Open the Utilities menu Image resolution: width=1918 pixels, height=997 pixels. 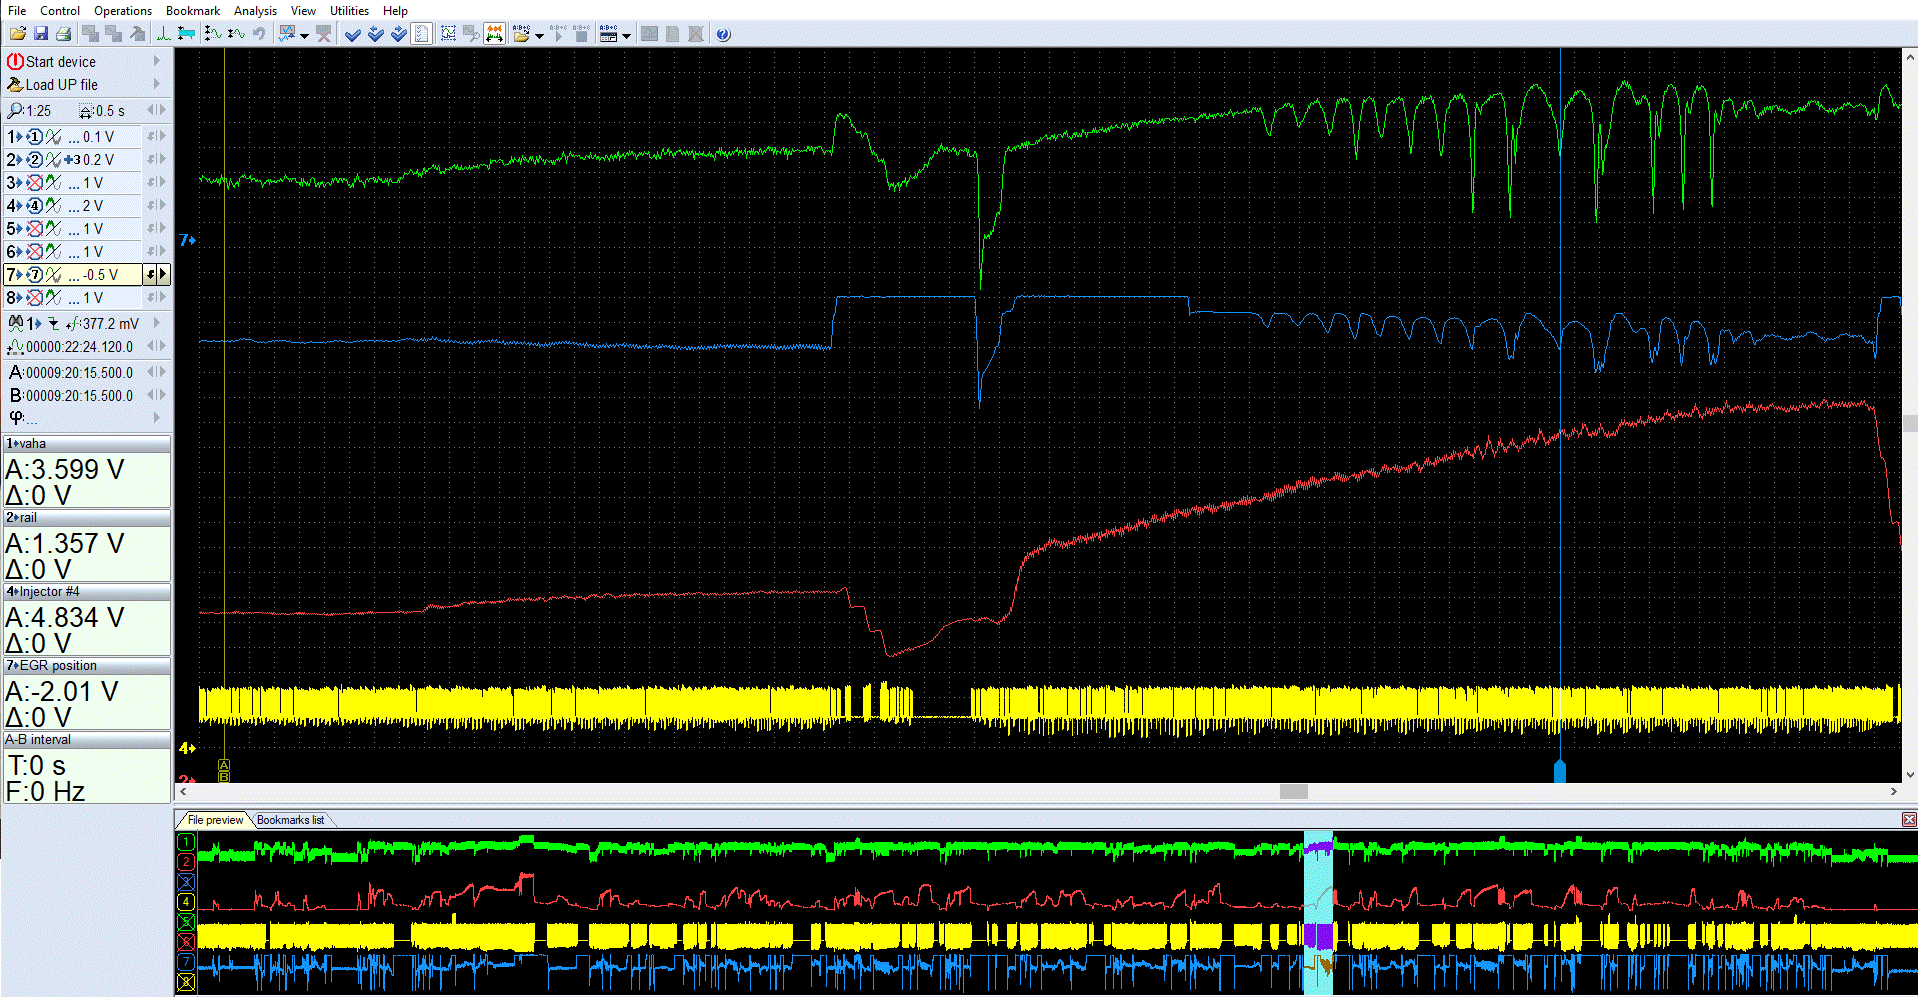click(349, 10)
